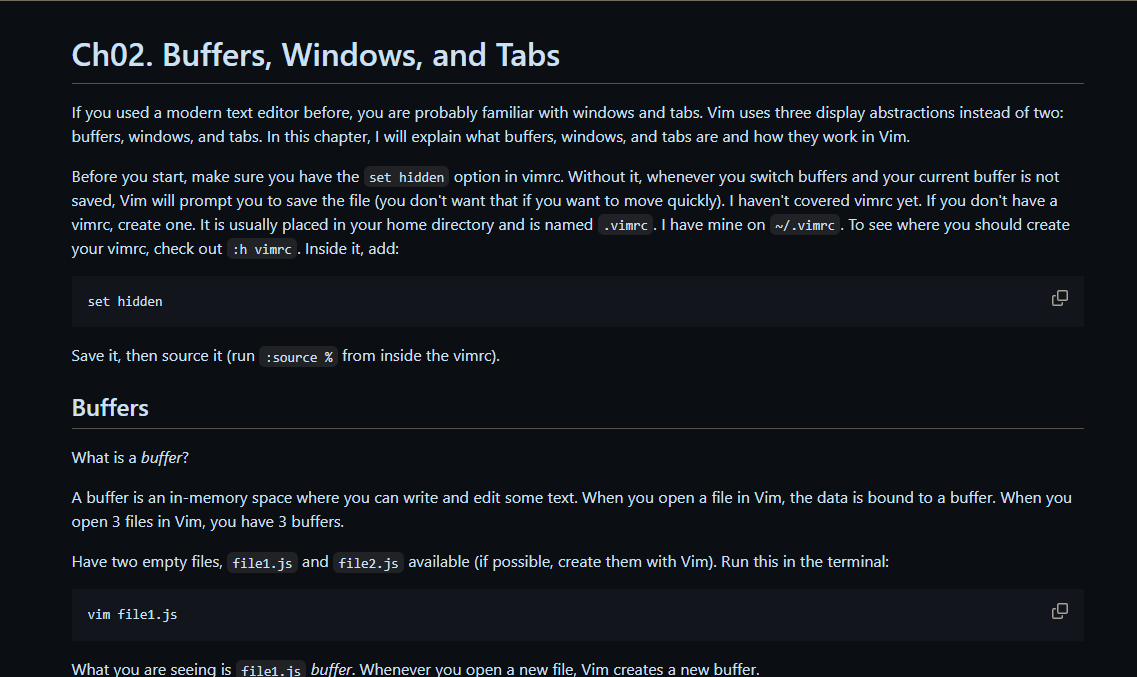Copy the "set hidden" code block
Screen dimensions: 1137x677
tap(1059, 298)
